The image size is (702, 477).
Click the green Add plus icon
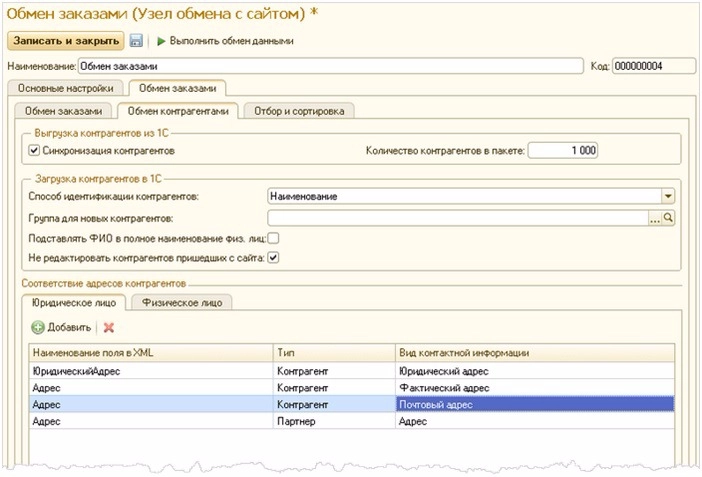(38, 327)
